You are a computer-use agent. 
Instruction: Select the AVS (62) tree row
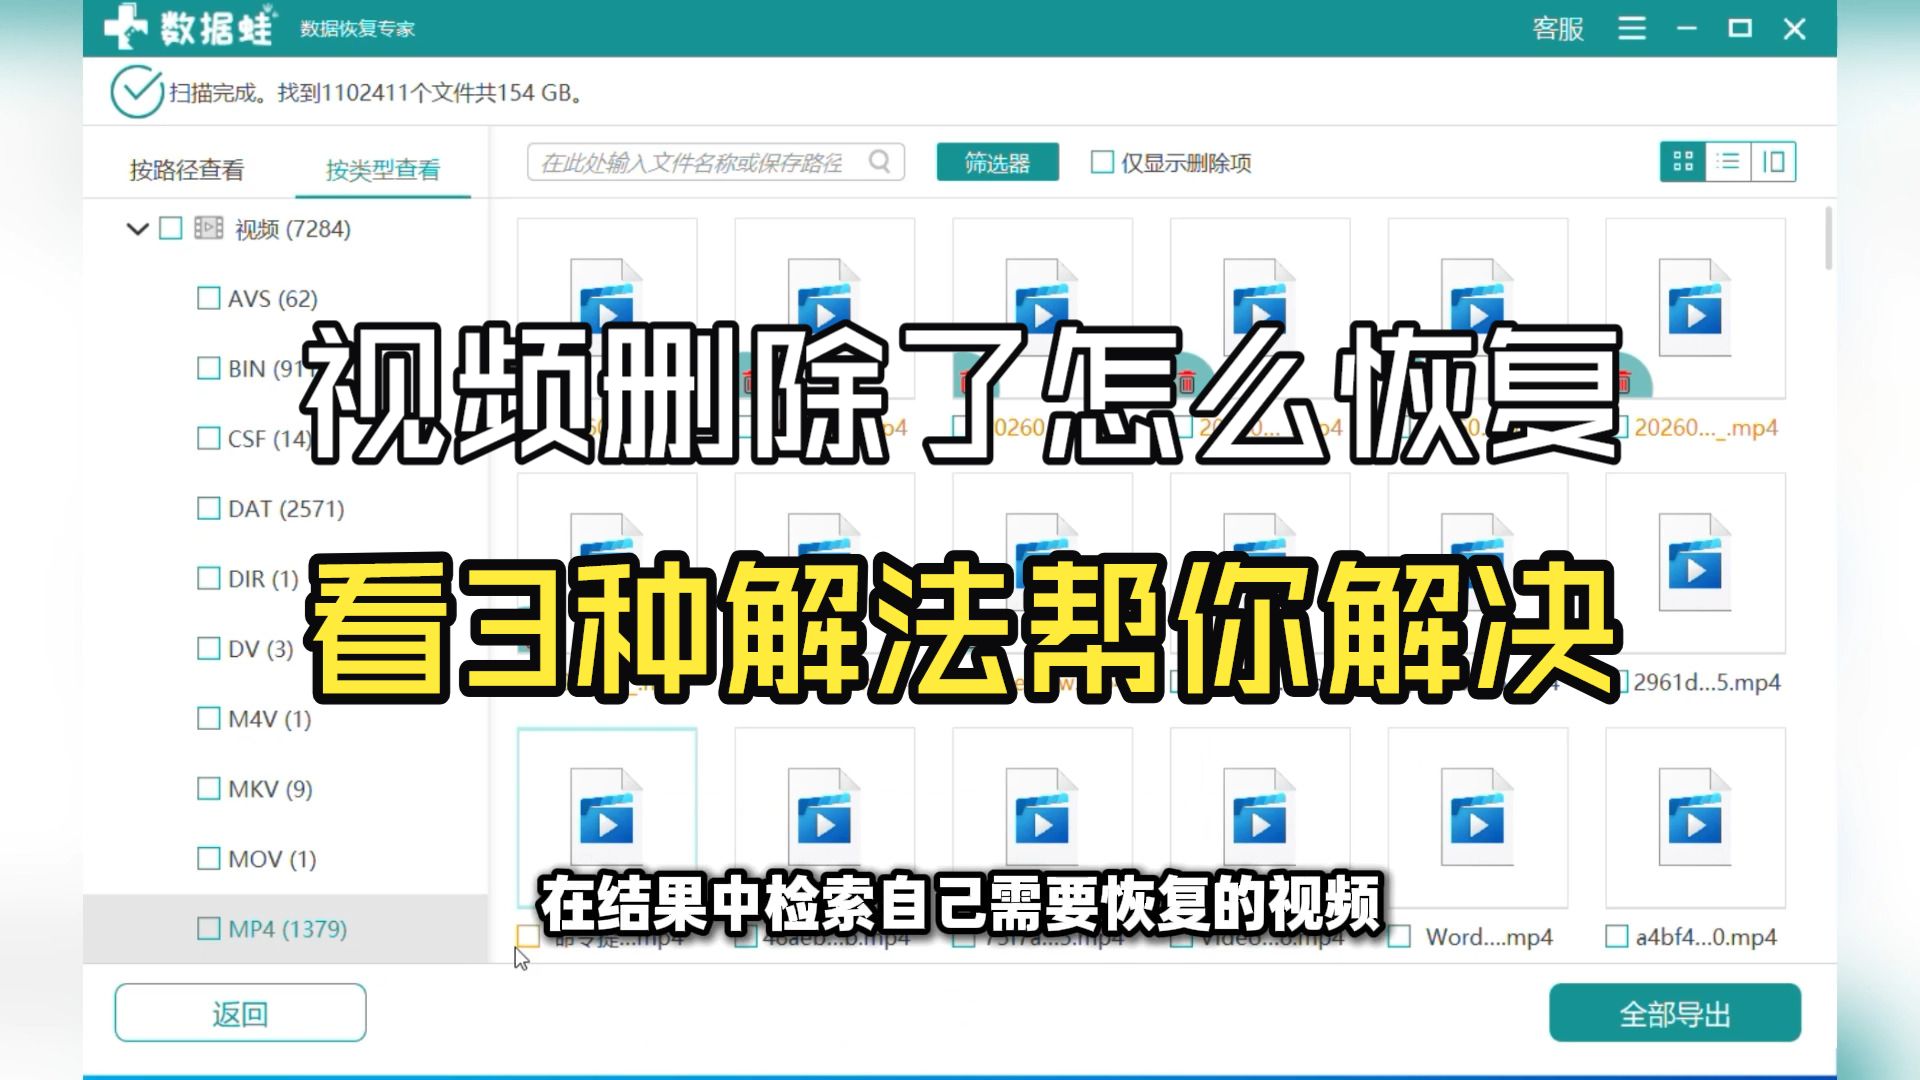click(285, 299)
